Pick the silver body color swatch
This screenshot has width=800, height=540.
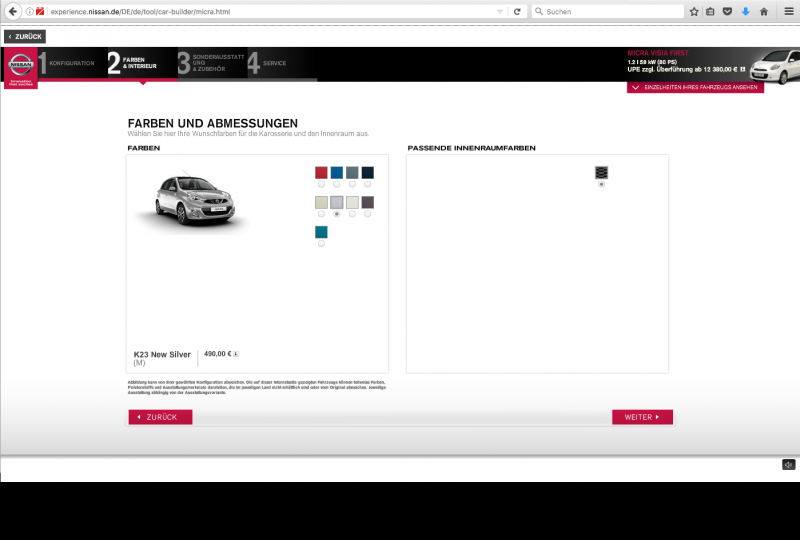coord(337,202)
